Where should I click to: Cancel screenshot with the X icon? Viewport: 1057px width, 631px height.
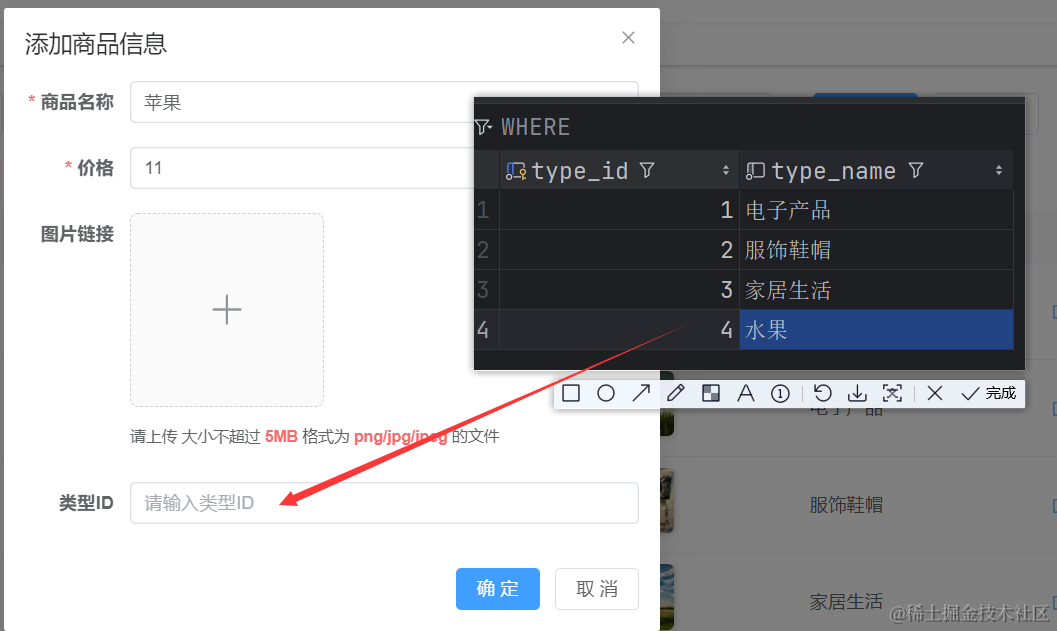tap(935, 393)
